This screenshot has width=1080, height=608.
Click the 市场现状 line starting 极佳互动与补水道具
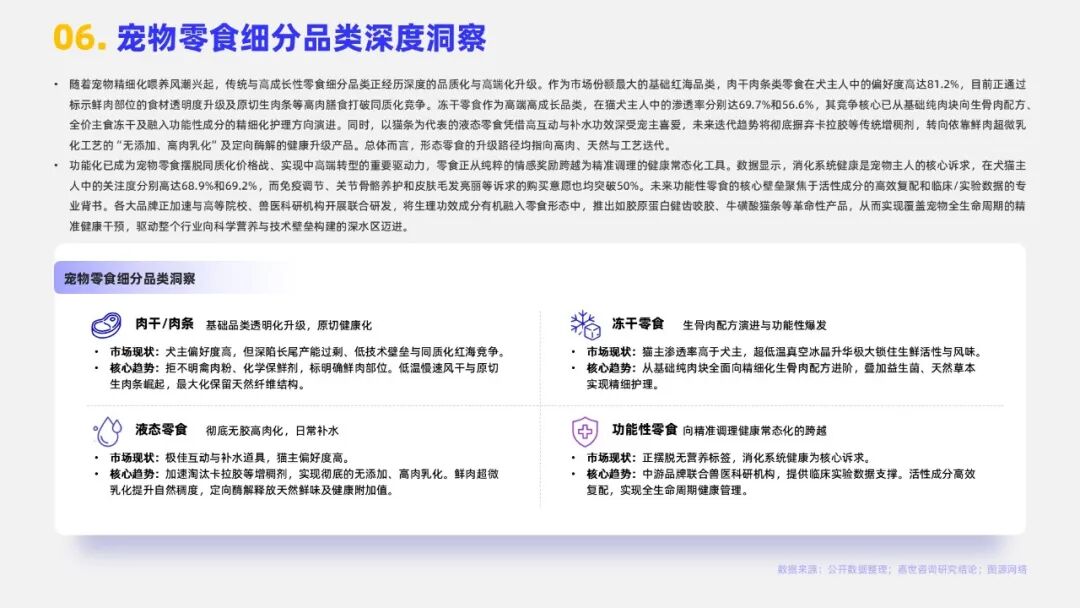(x=230, y=458)
